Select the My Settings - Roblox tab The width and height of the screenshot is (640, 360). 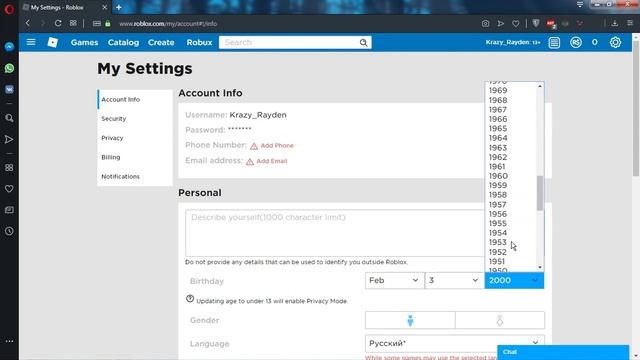[x=65, y=7]
